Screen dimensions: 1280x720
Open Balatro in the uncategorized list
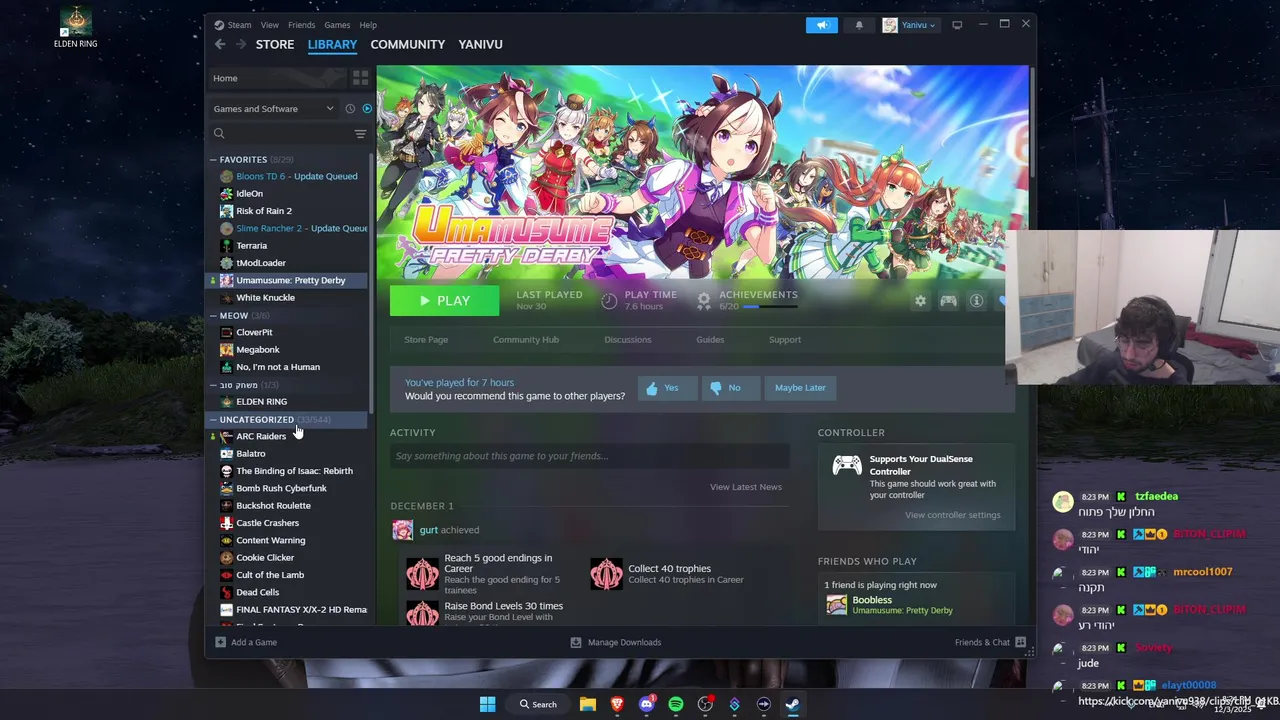250,454
